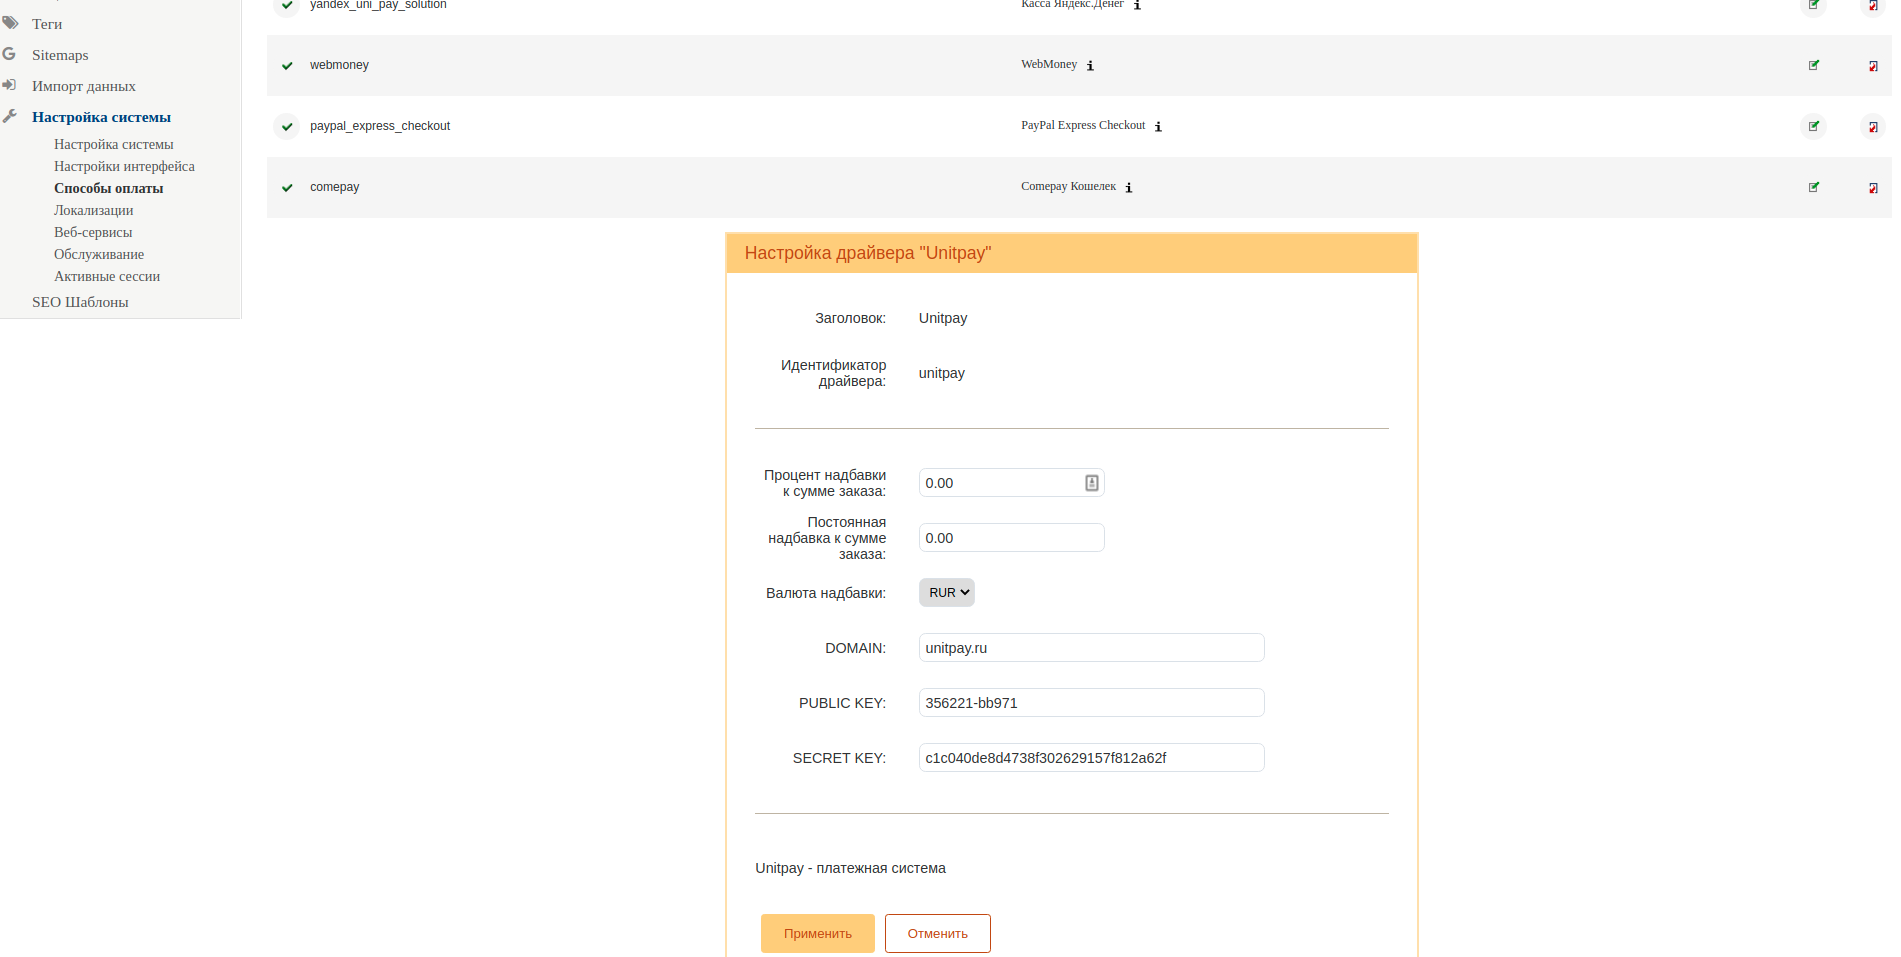Click the webmoney driver name
The width and height of the screenshot is (1901, 957).
coord(339,65)
